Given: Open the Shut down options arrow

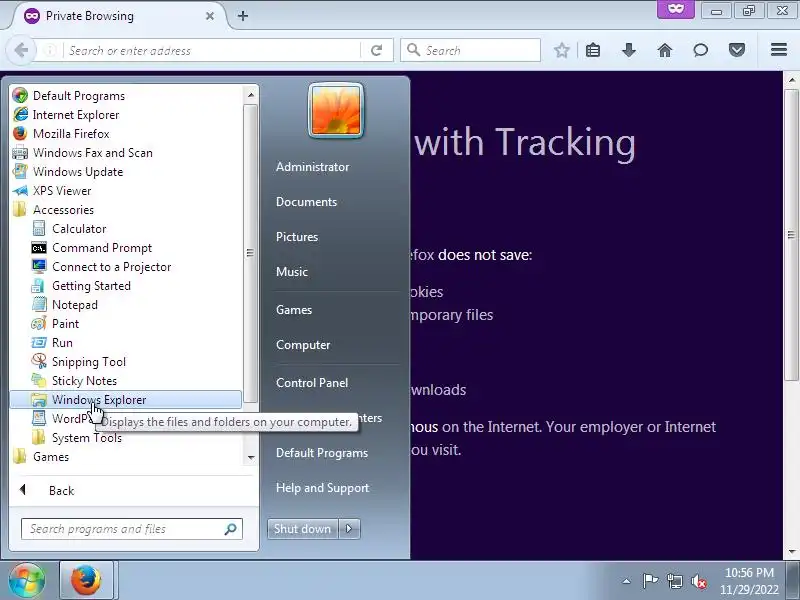Looking at the screenshot, I should [349, 529].
